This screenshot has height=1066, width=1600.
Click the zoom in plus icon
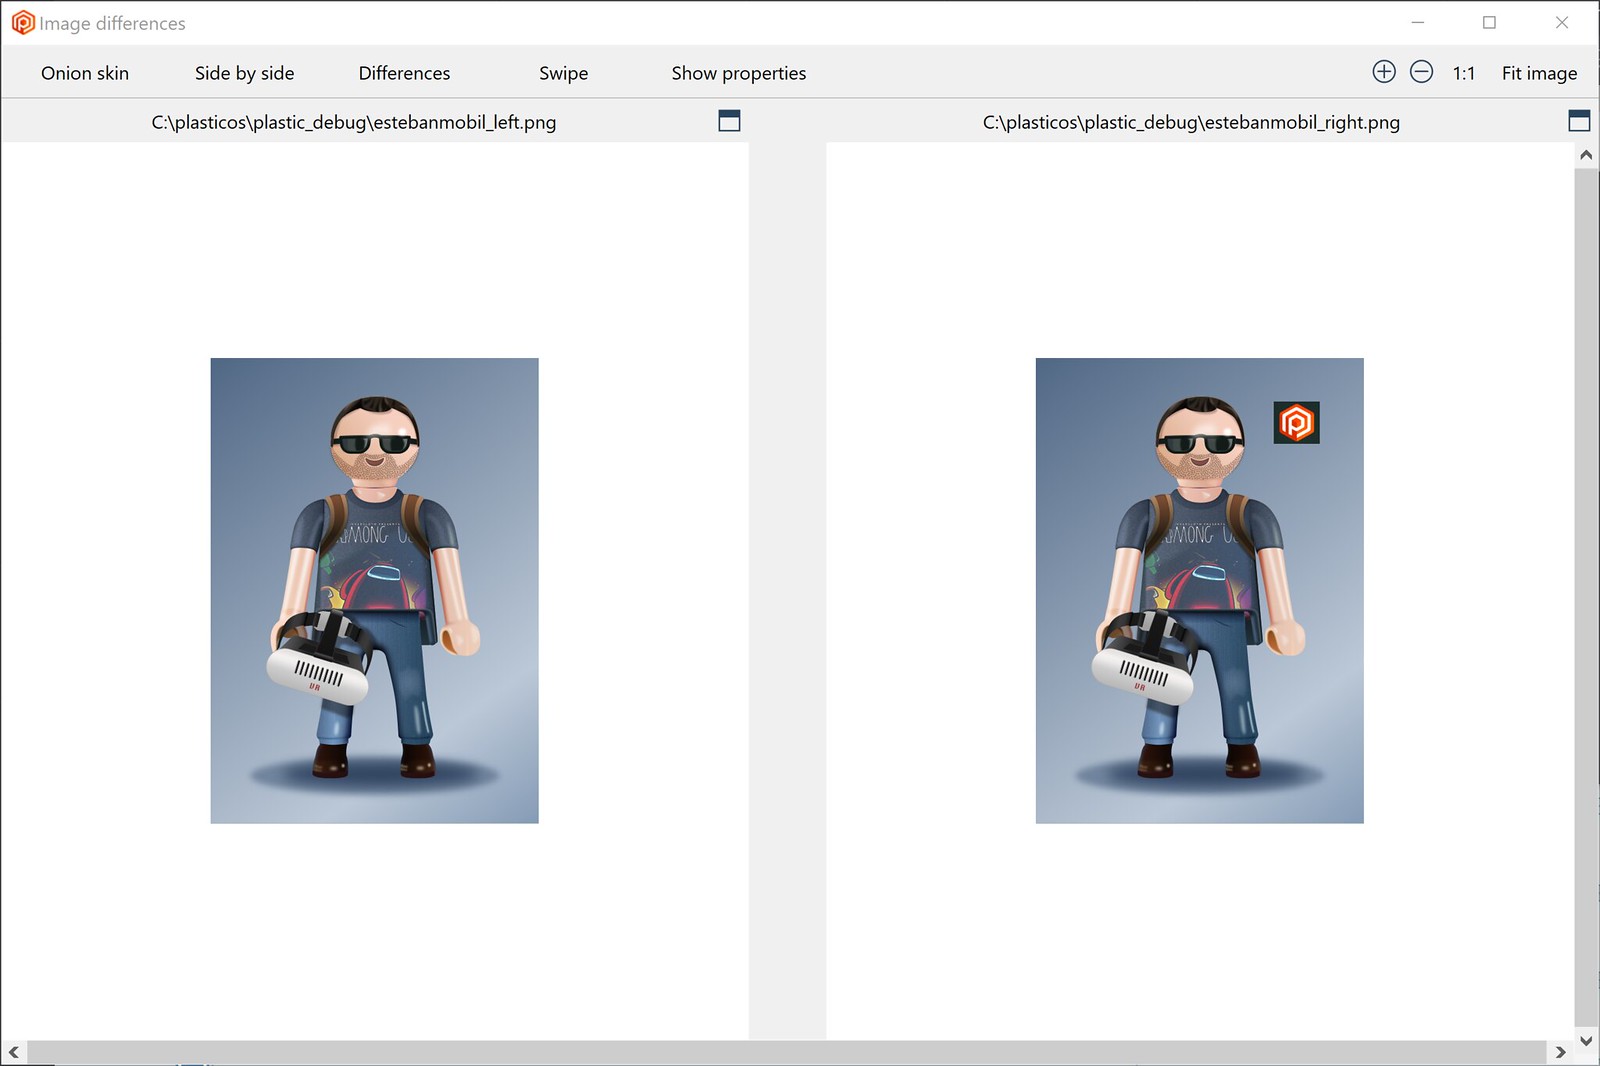click(x=1384, y=72)
